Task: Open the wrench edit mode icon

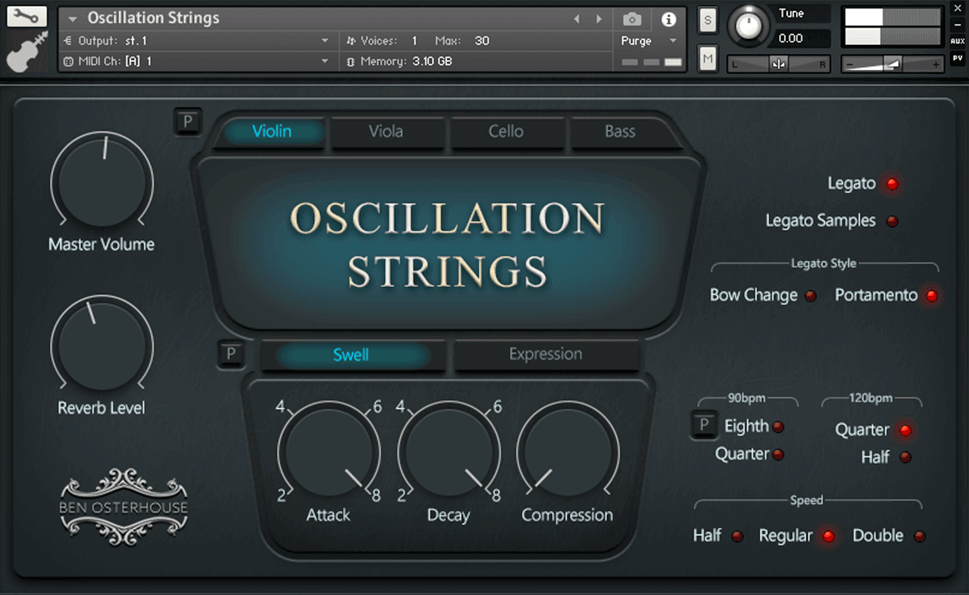Action: click(x=27, y=16)
